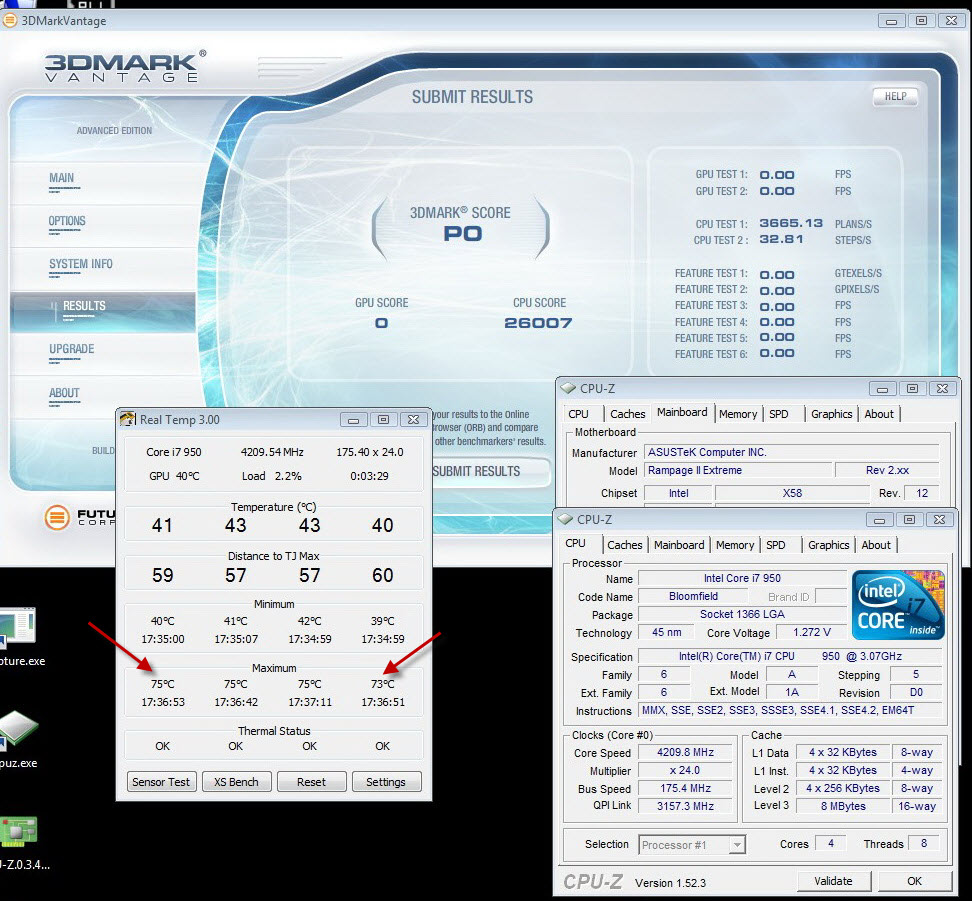Click OK in front CPU-Z window

tap(914, 881)
